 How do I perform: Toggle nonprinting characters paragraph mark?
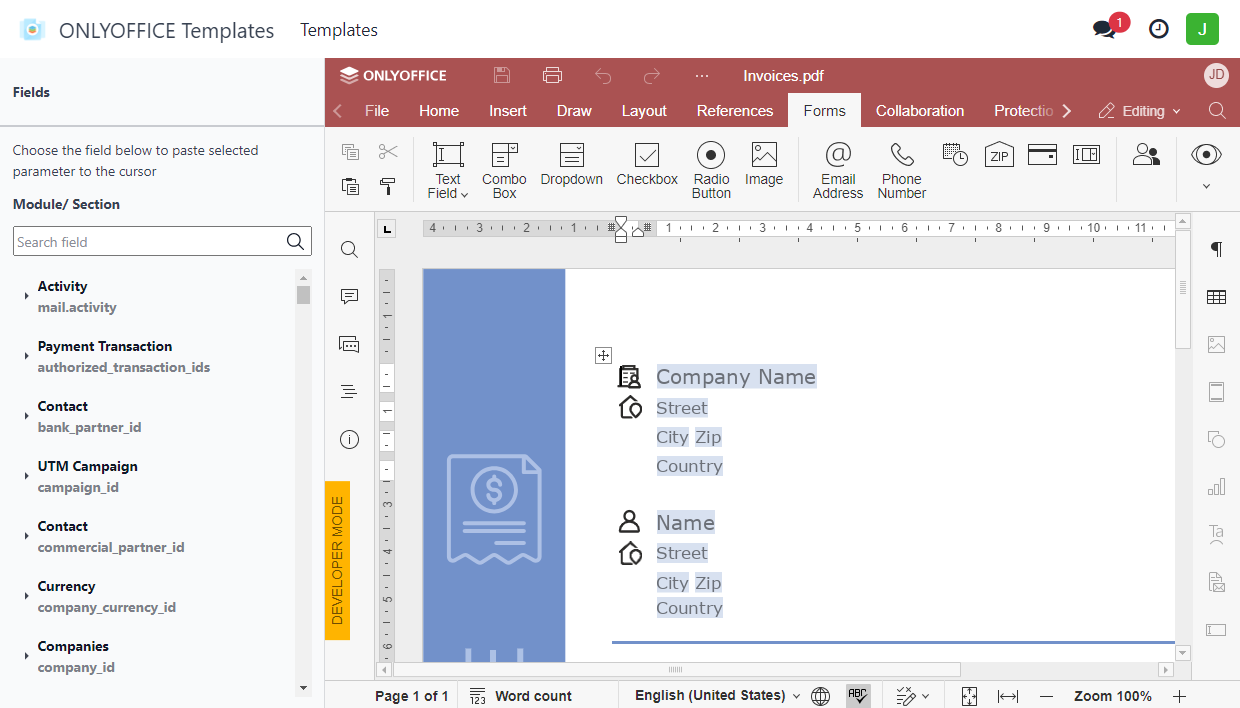click(1216, 249)
